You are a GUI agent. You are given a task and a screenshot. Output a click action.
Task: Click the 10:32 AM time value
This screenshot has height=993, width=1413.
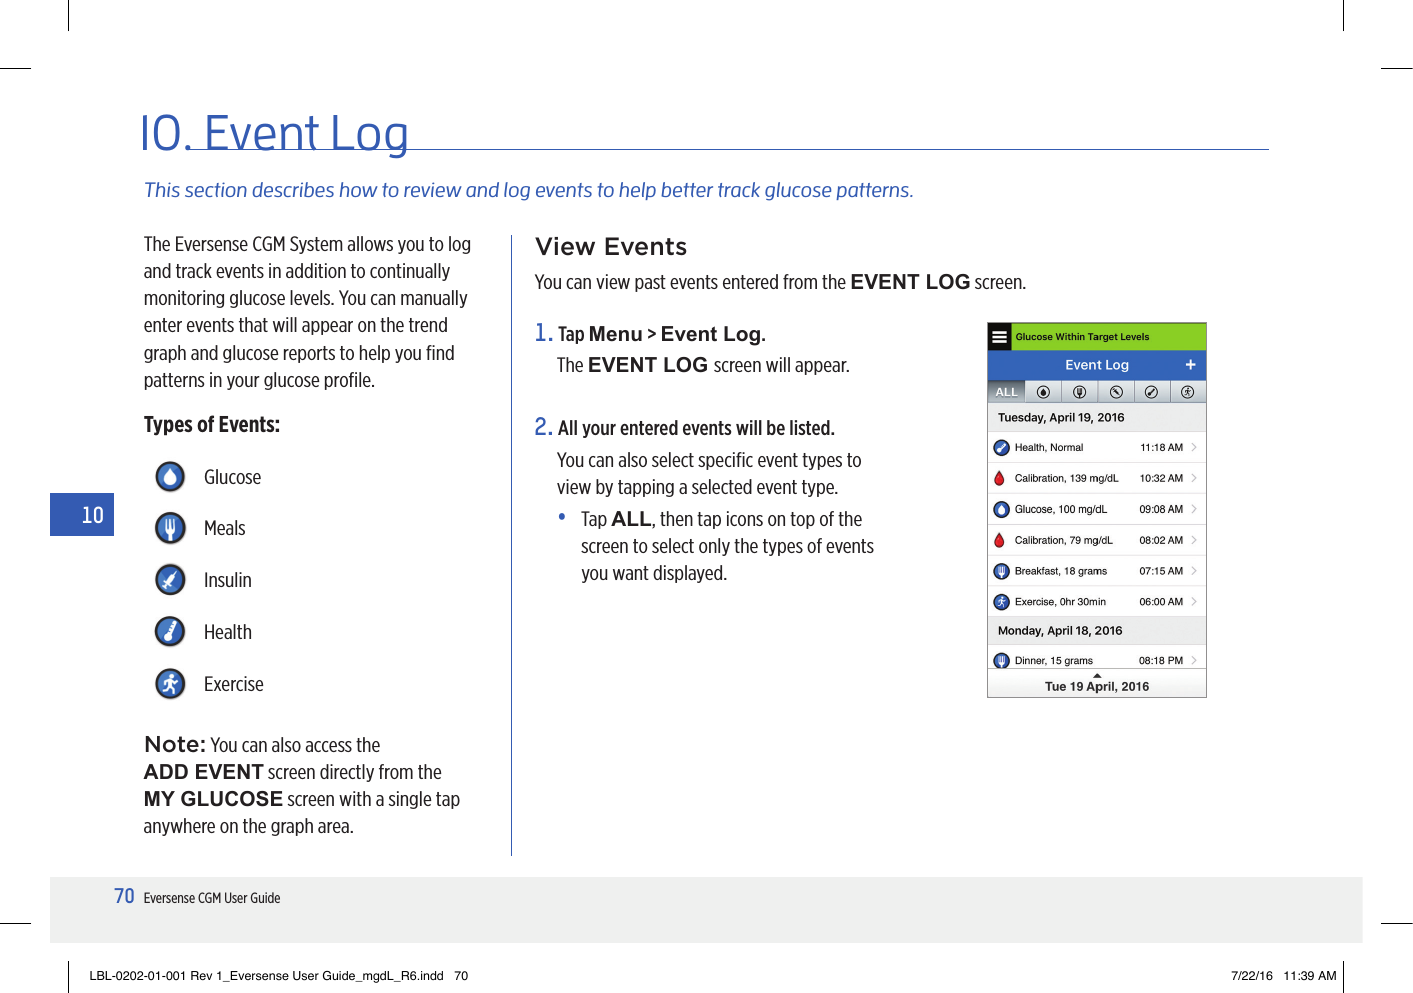point(1161,478)
